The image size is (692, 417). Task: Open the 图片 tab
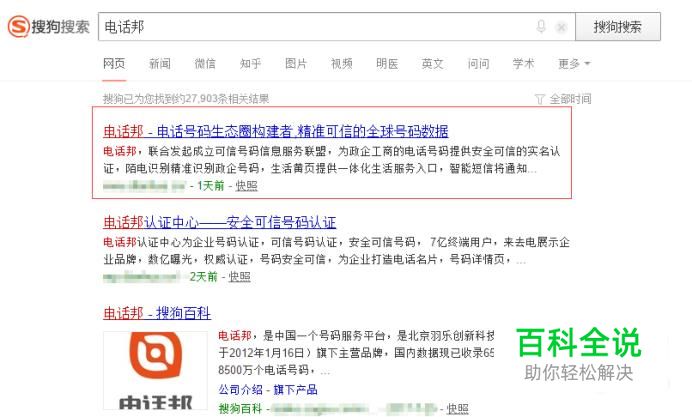(x=296, y=64)
